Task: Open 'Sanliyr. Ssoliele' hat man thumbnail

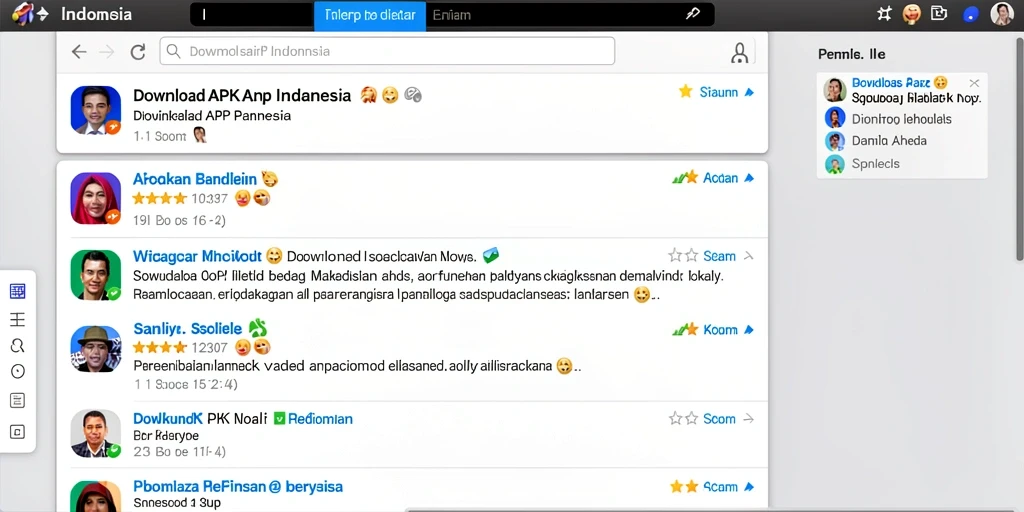Action: click(x=96, y=349)
